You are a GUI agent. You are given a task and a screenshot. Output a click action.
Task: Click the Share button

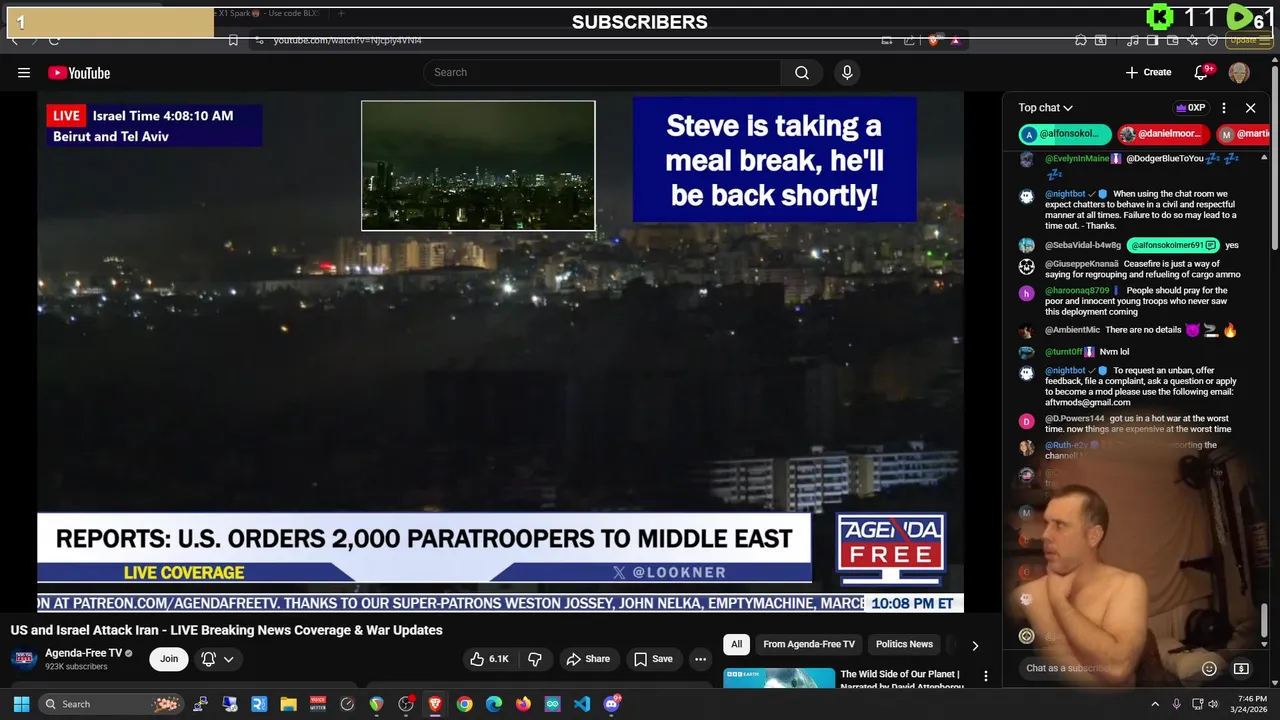[x=588, y=659]
